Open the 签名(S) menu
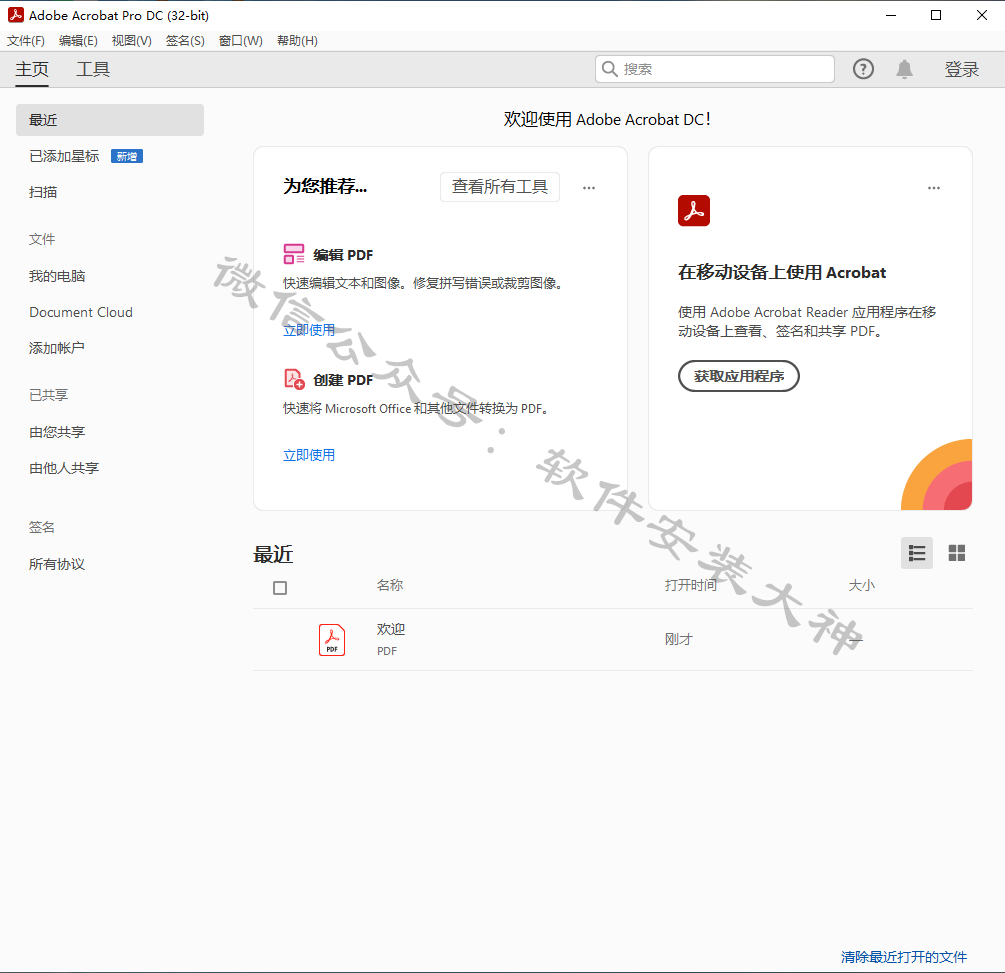This screenshot has width=1005, height=973. click(x=185, y=40)
